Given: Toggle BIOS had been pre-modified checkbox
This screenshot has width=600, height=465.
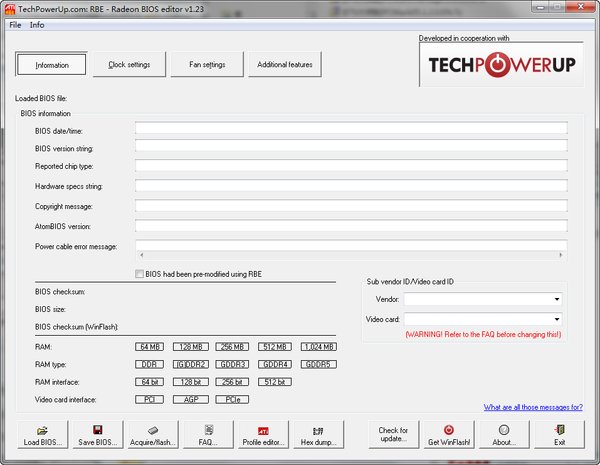Looking at the screenshot, I should (139, 274).
